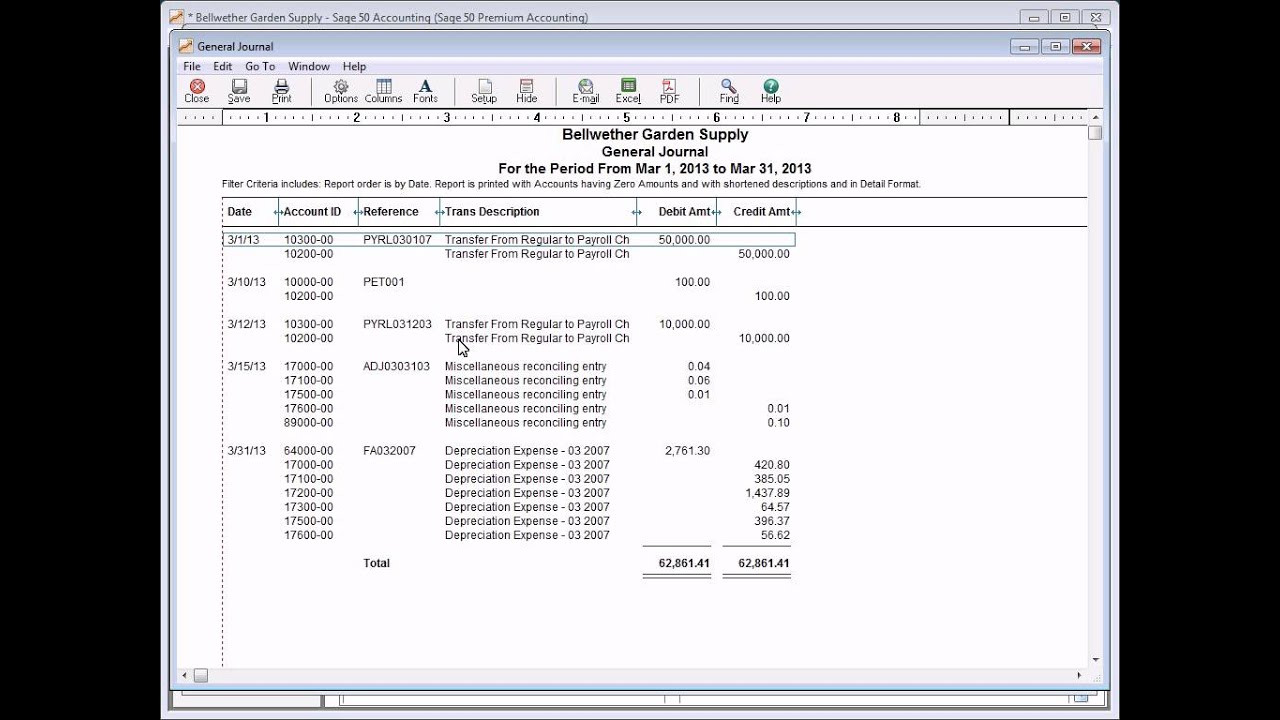Image resolution: width=1280 pixels, height=720 pixels.
Task: Click the 3/1/13 date entry
Action: tap(243, 240)
